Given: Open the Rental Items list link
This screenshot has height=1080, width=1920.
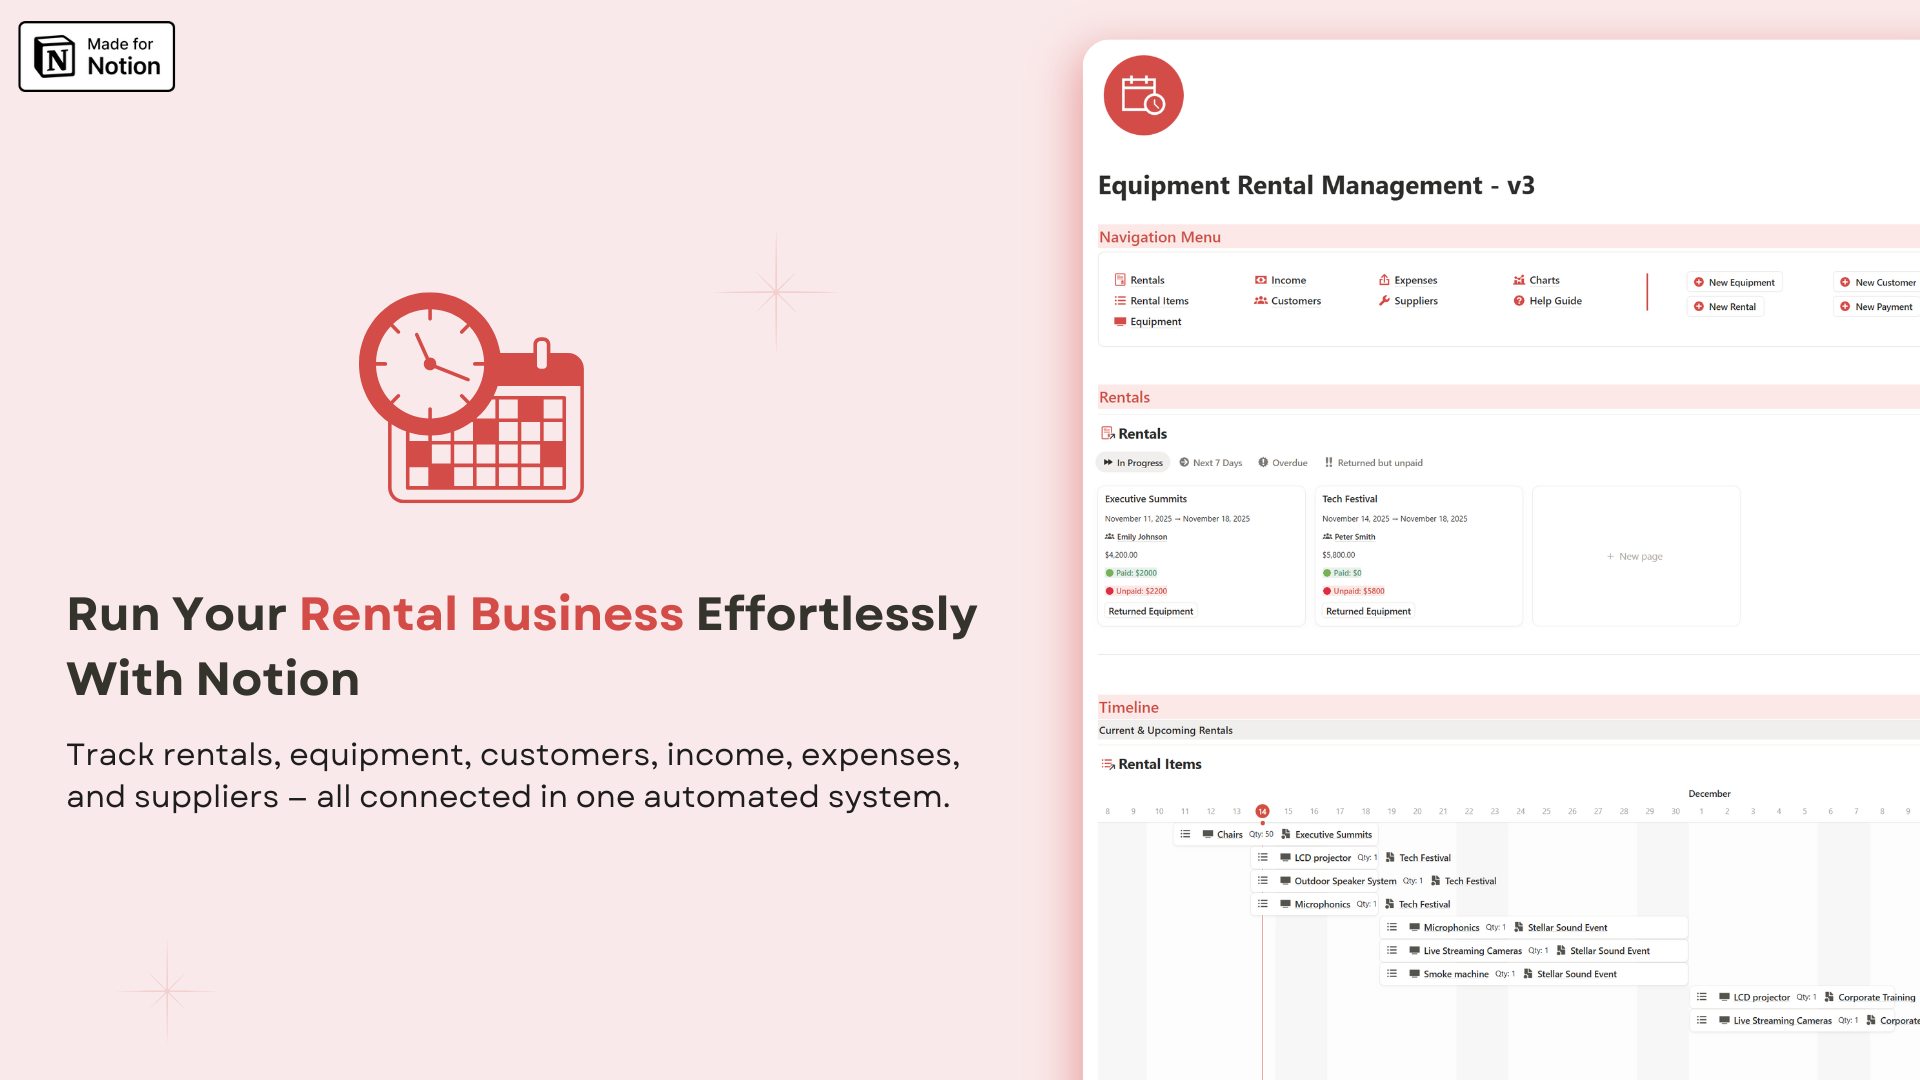Looking at the screenshot, I should [x=1158, y=301].
